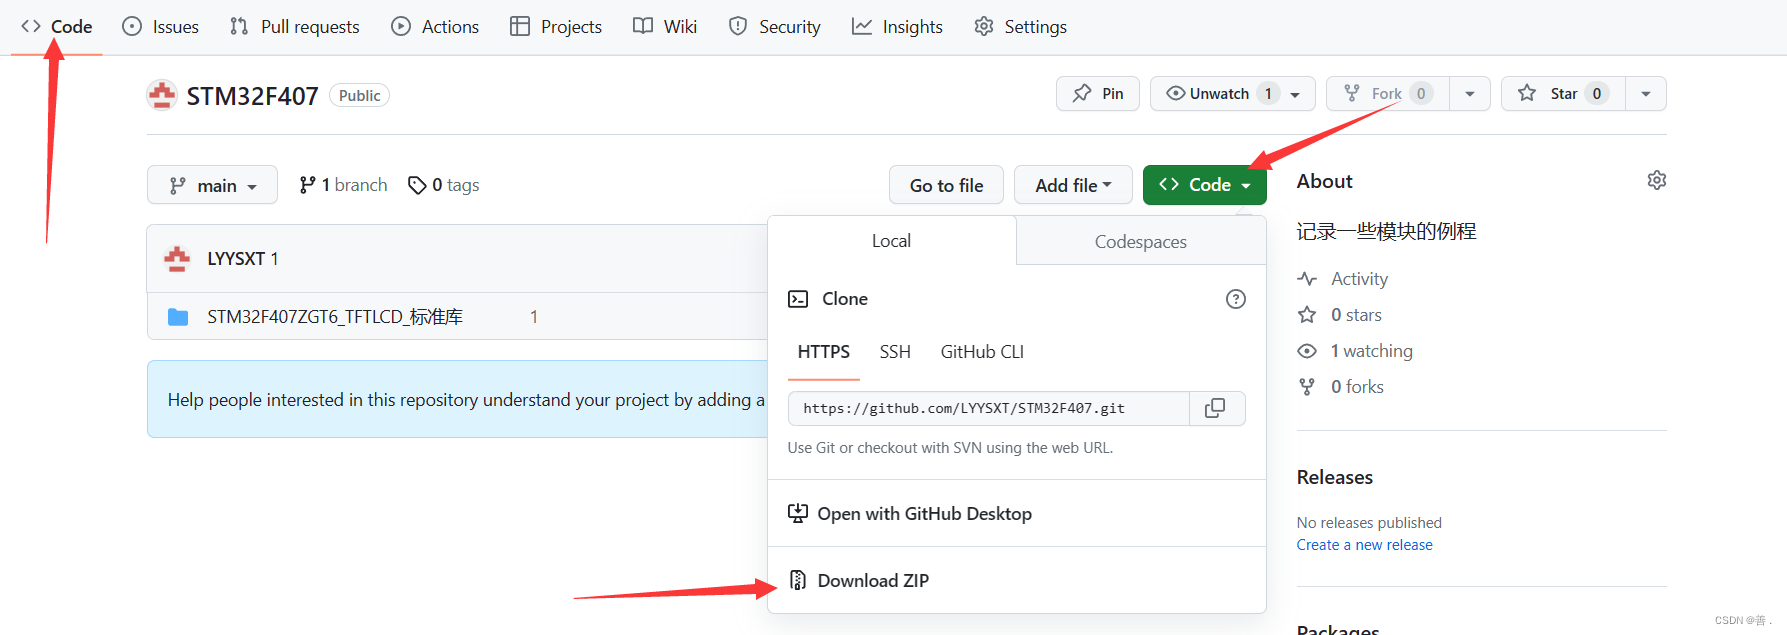Switch to the Codespaces tab
1787x635 pixels.
click(1141, 241)
